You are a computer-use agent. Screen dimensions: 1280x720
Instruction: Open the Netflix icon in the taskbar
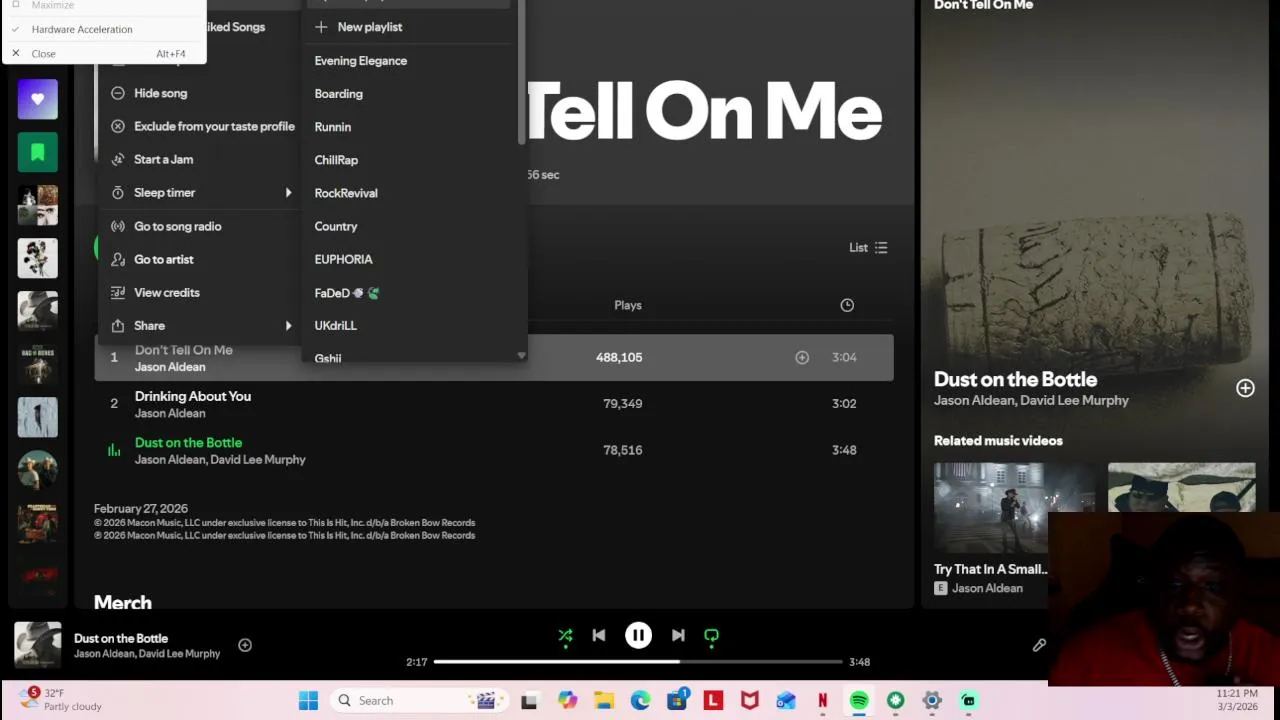click(823, 701)
